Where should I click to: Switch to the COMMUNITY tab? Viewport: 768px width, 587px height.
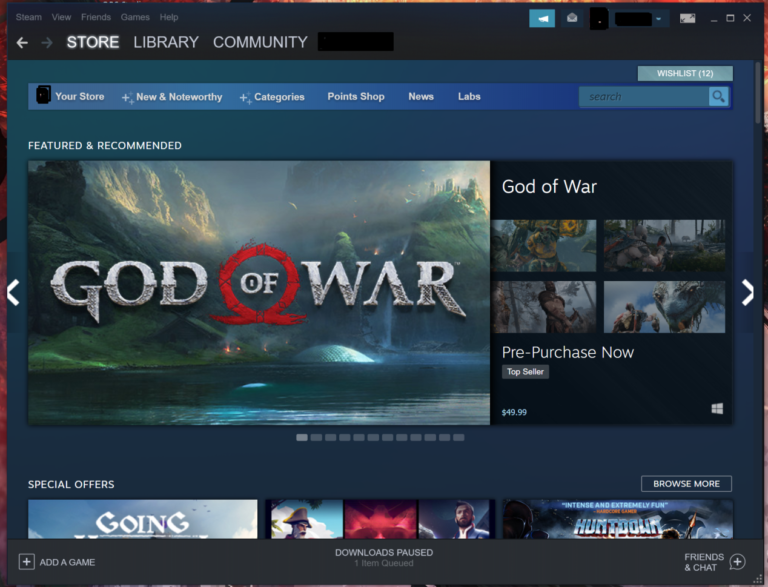260,43
